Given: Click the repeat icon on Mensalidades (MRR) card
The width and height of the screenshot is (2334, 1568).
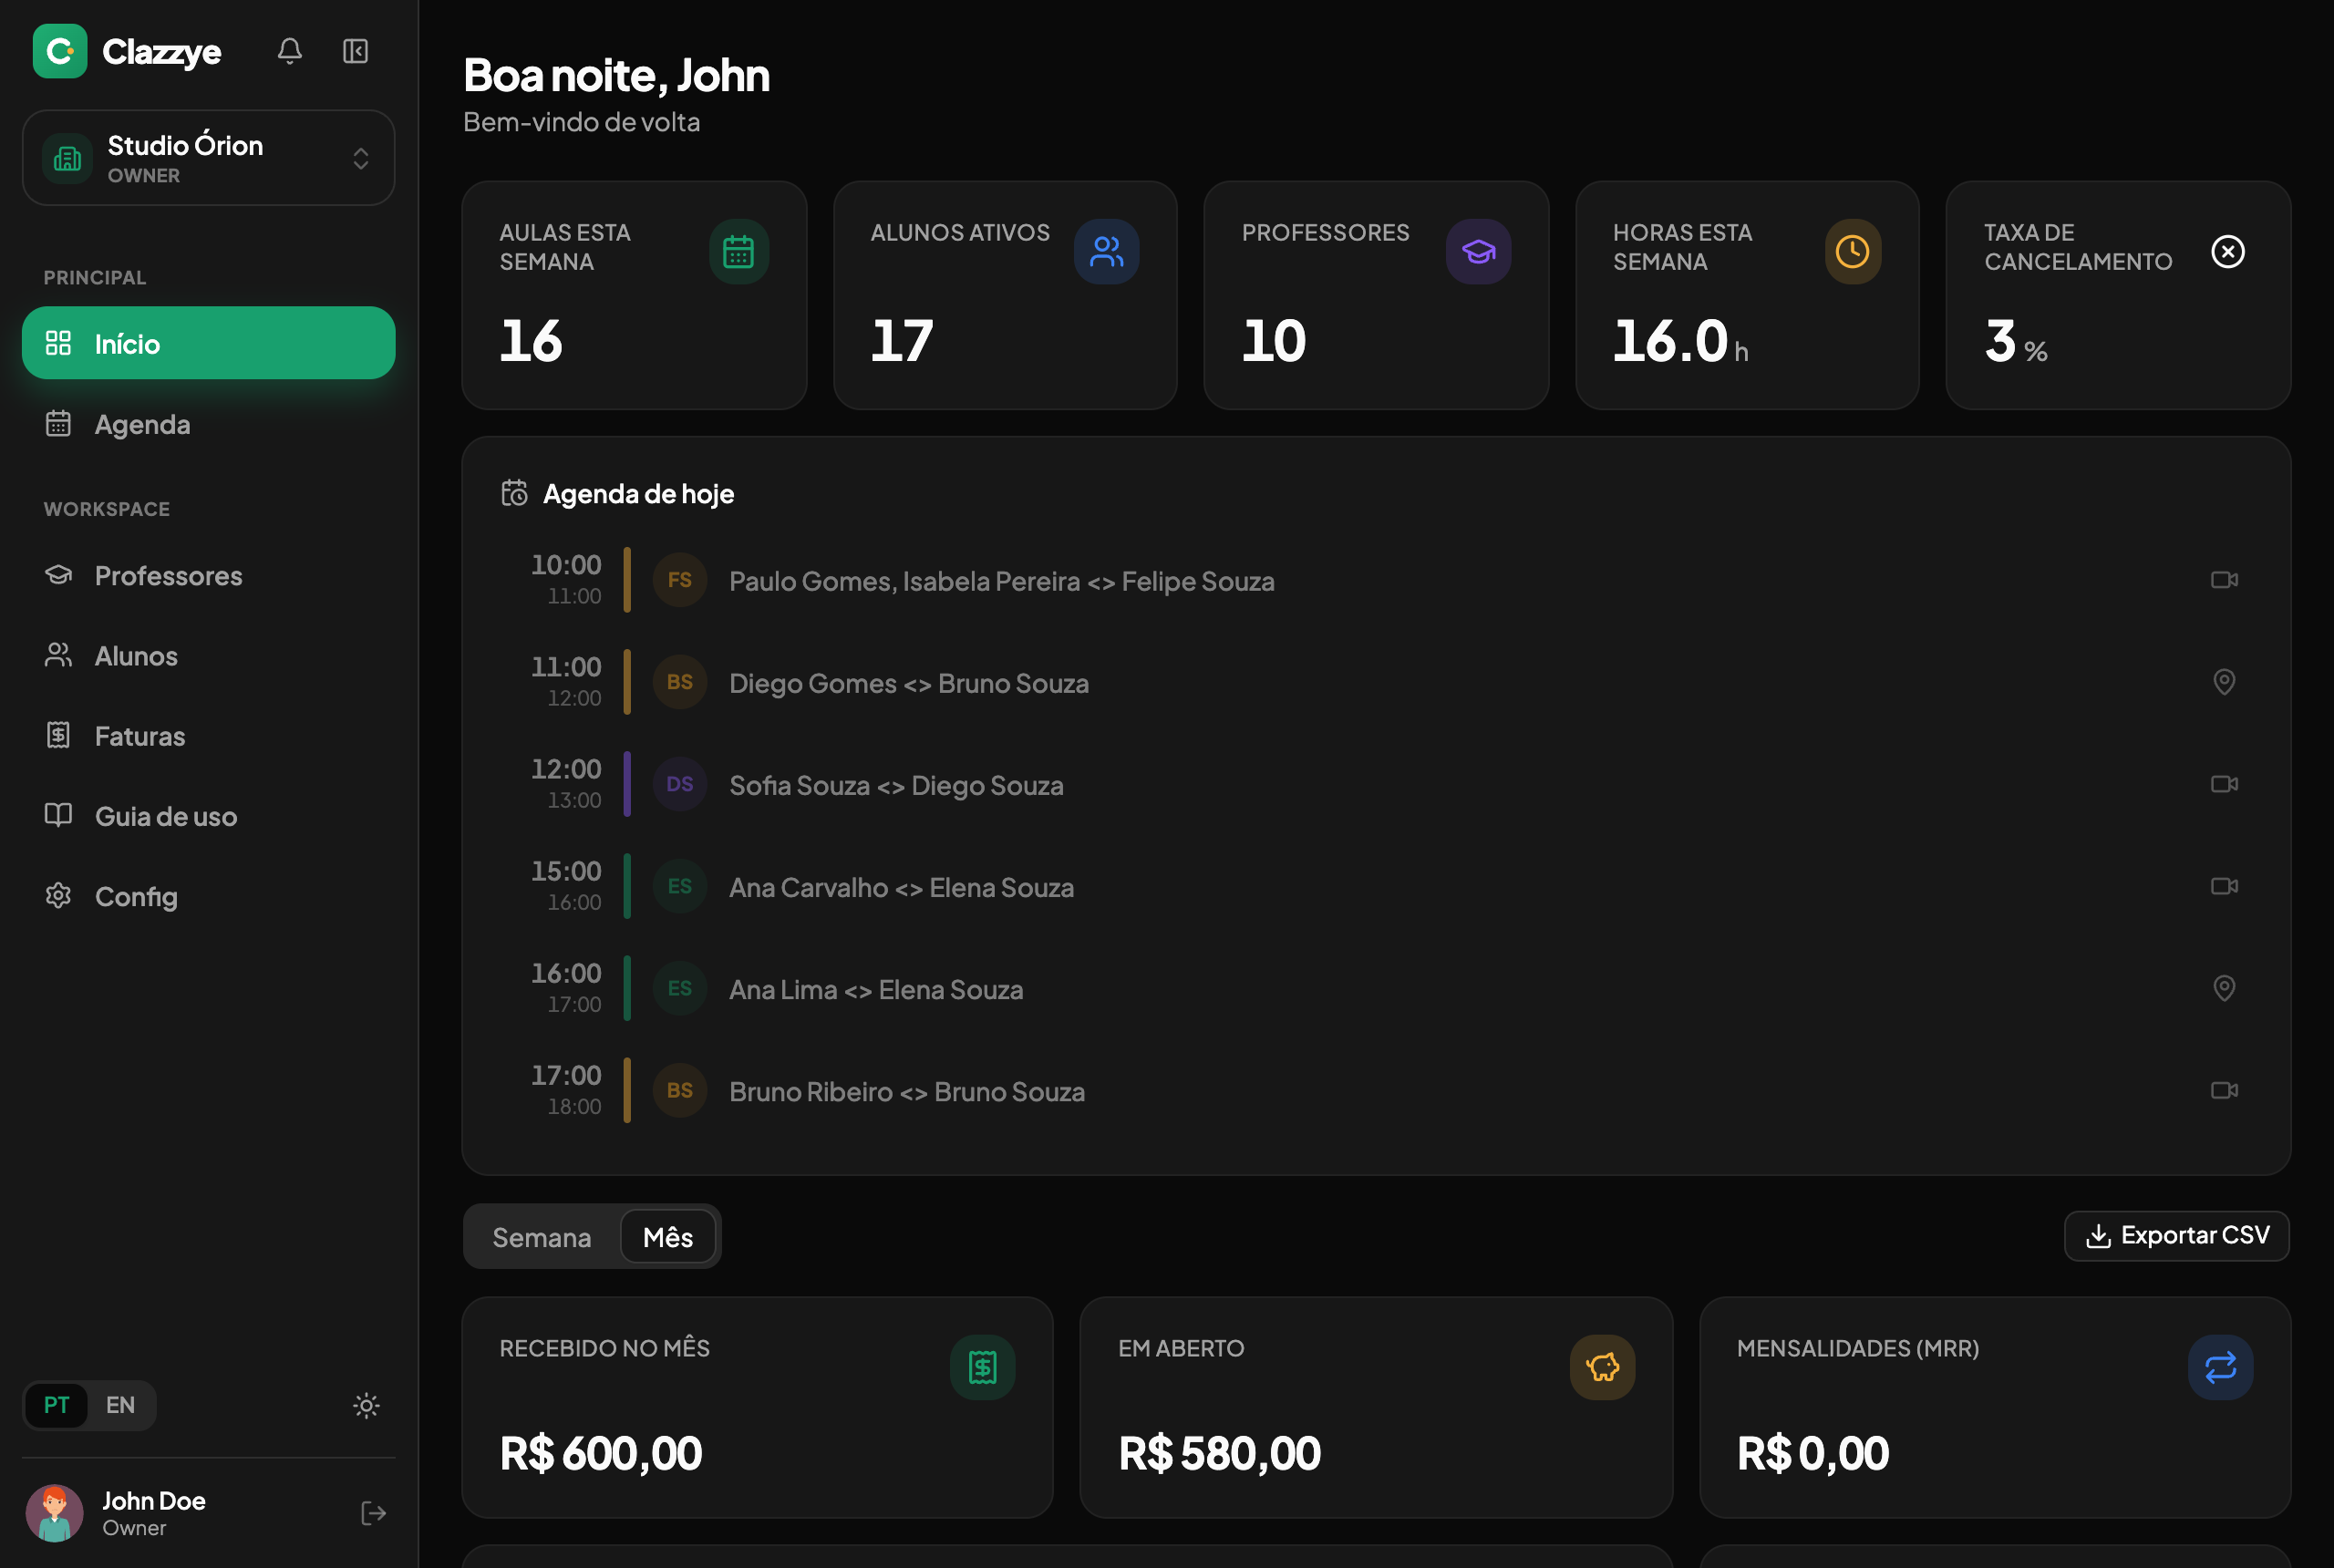Looking at the screenshot, I should coord(2220,1367).
